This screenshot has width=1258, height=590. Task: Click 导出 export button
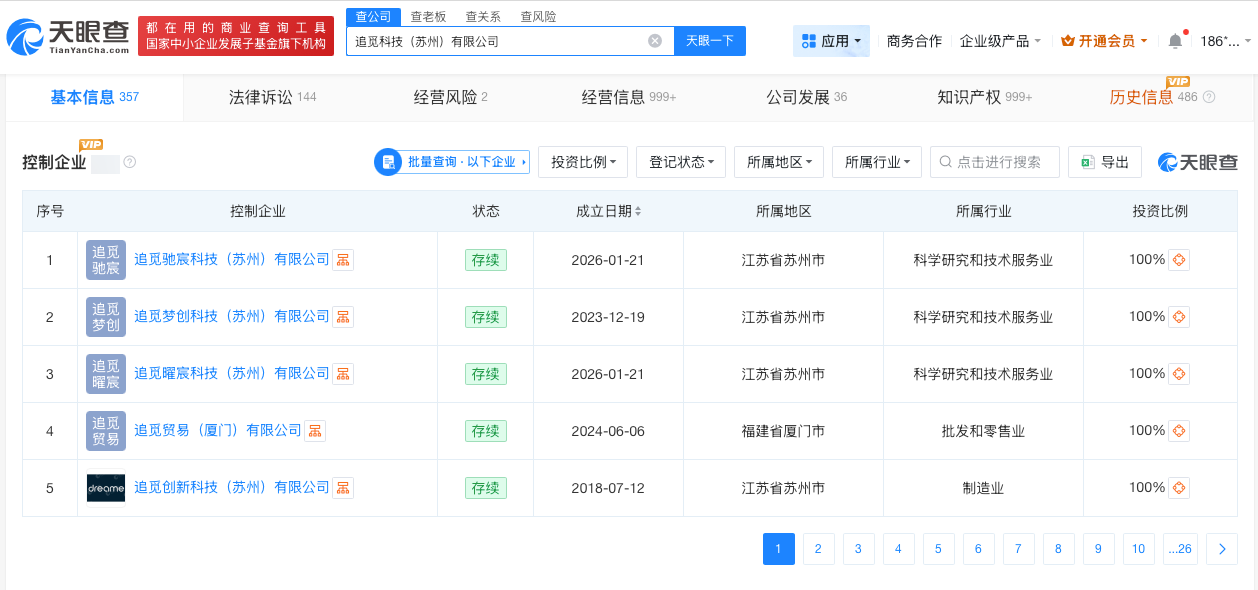coord(1105,162)
